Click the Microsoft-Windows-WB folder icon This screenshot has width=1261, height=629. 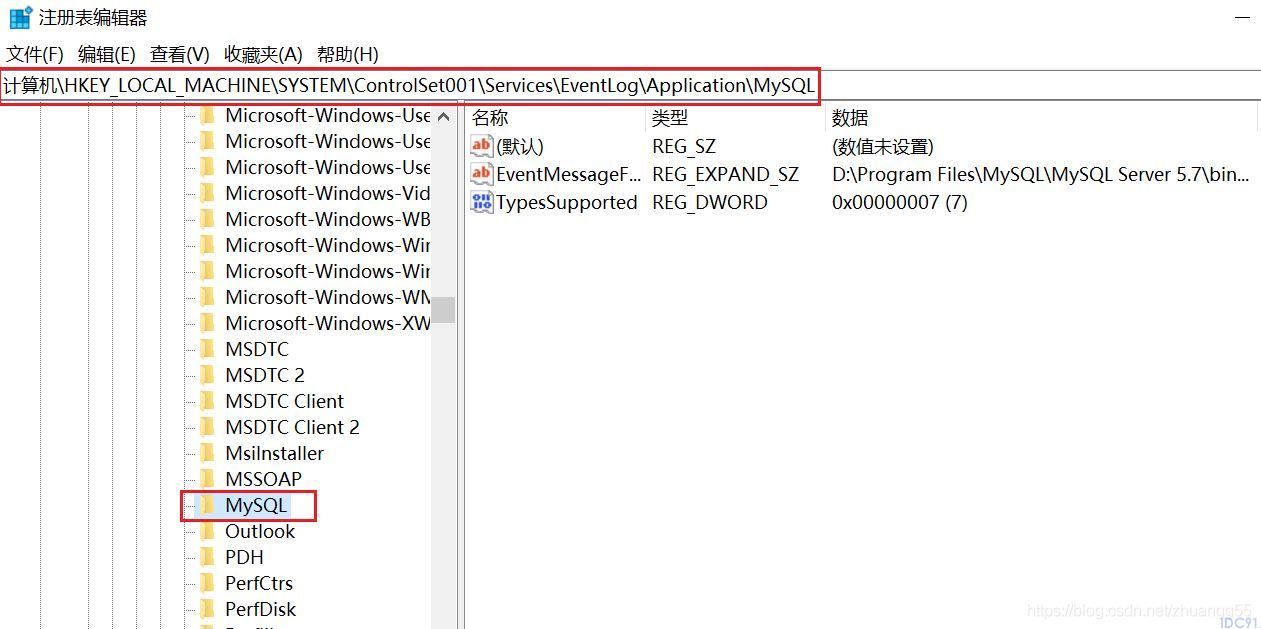coord(208,219)
